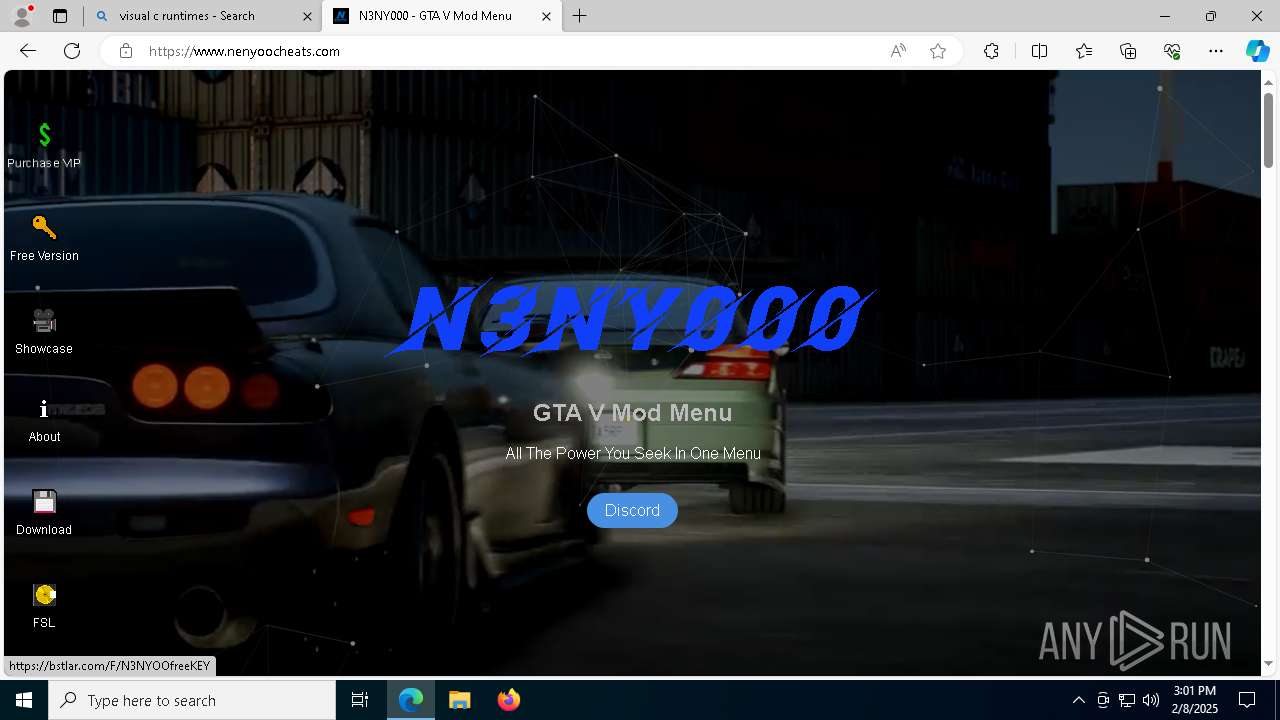1280x720 pixels.
Task: Open the Download floppy disk icon
Action: [44, 501]
